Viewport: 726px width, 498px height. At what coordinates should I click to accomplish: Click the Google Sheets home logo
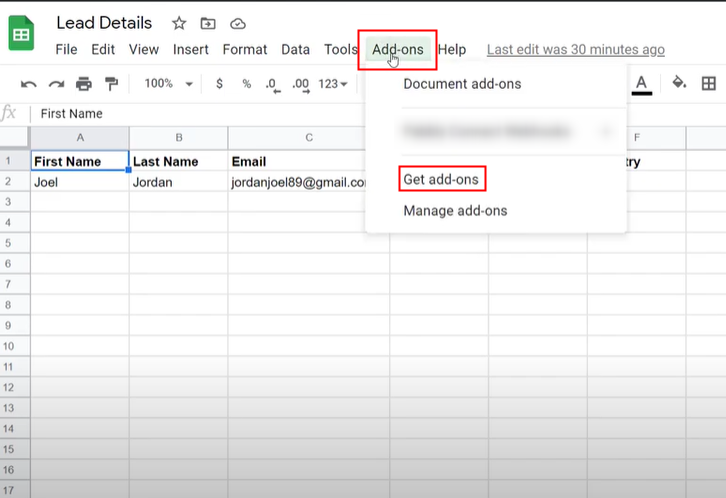point(21,33)
